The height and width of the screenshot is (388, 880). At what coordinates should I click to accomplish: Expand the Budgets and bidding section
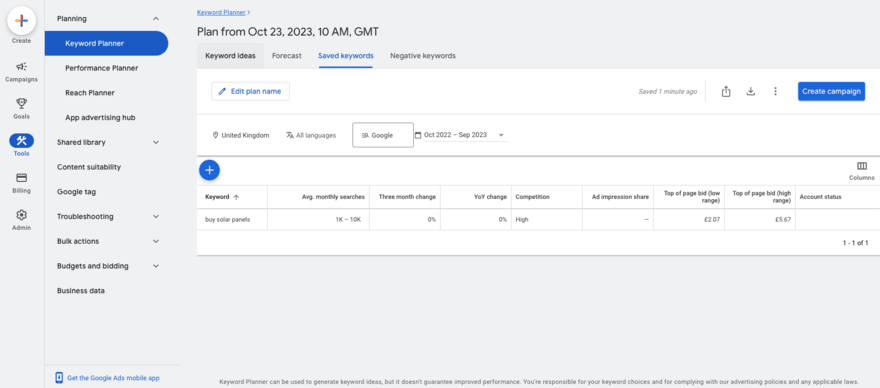(156, 266)
